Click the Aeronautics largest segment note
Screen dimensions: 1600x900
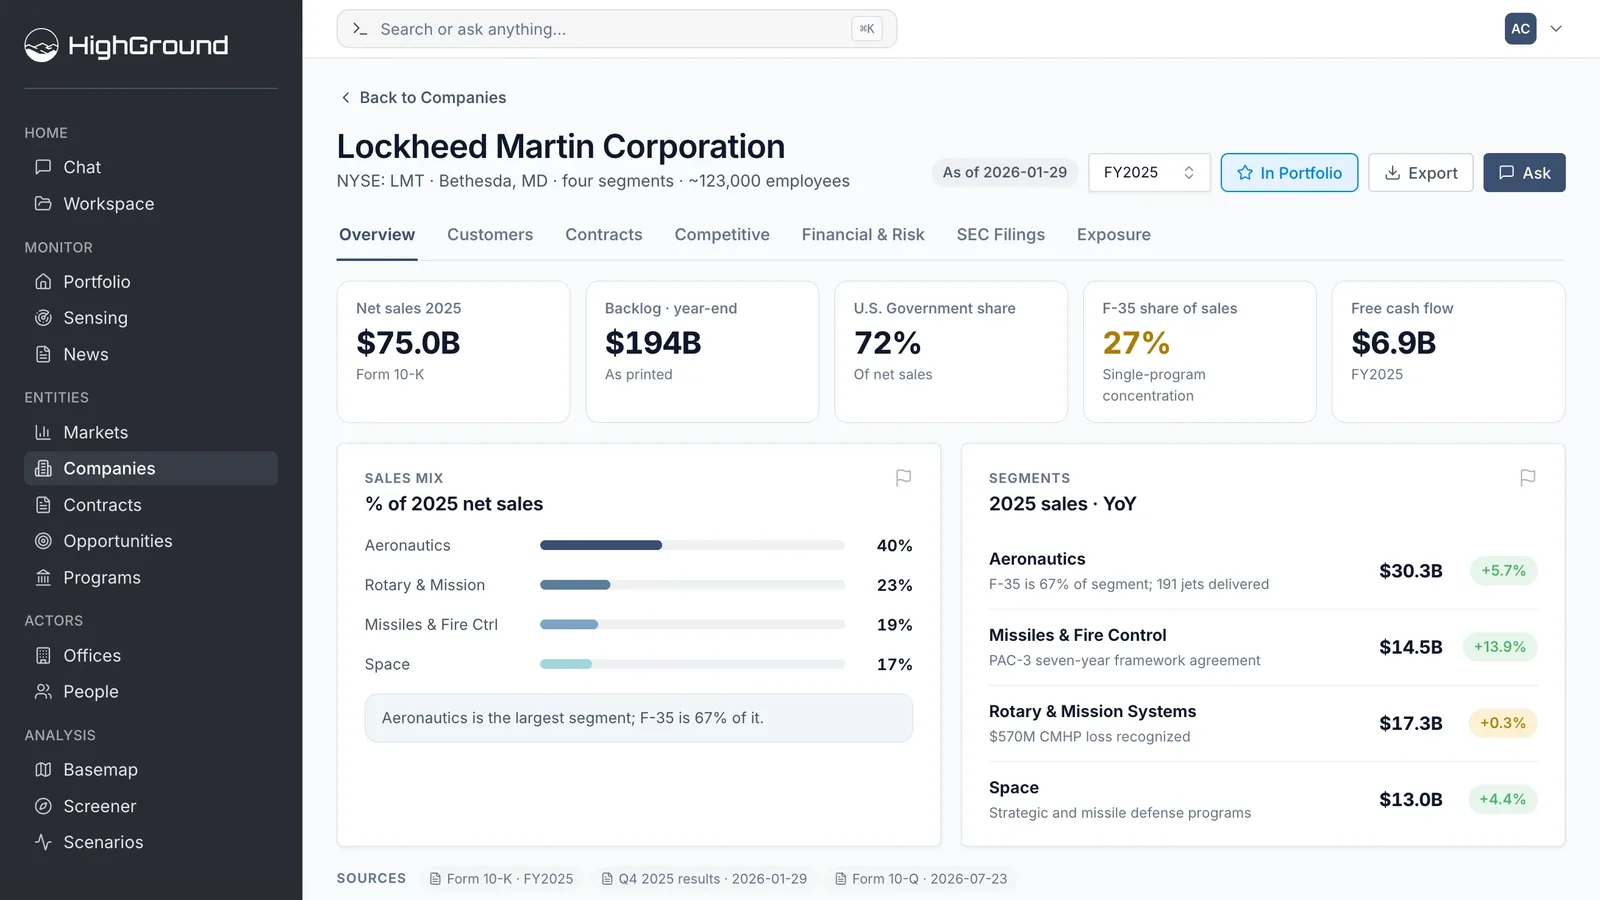click(639, 718)
